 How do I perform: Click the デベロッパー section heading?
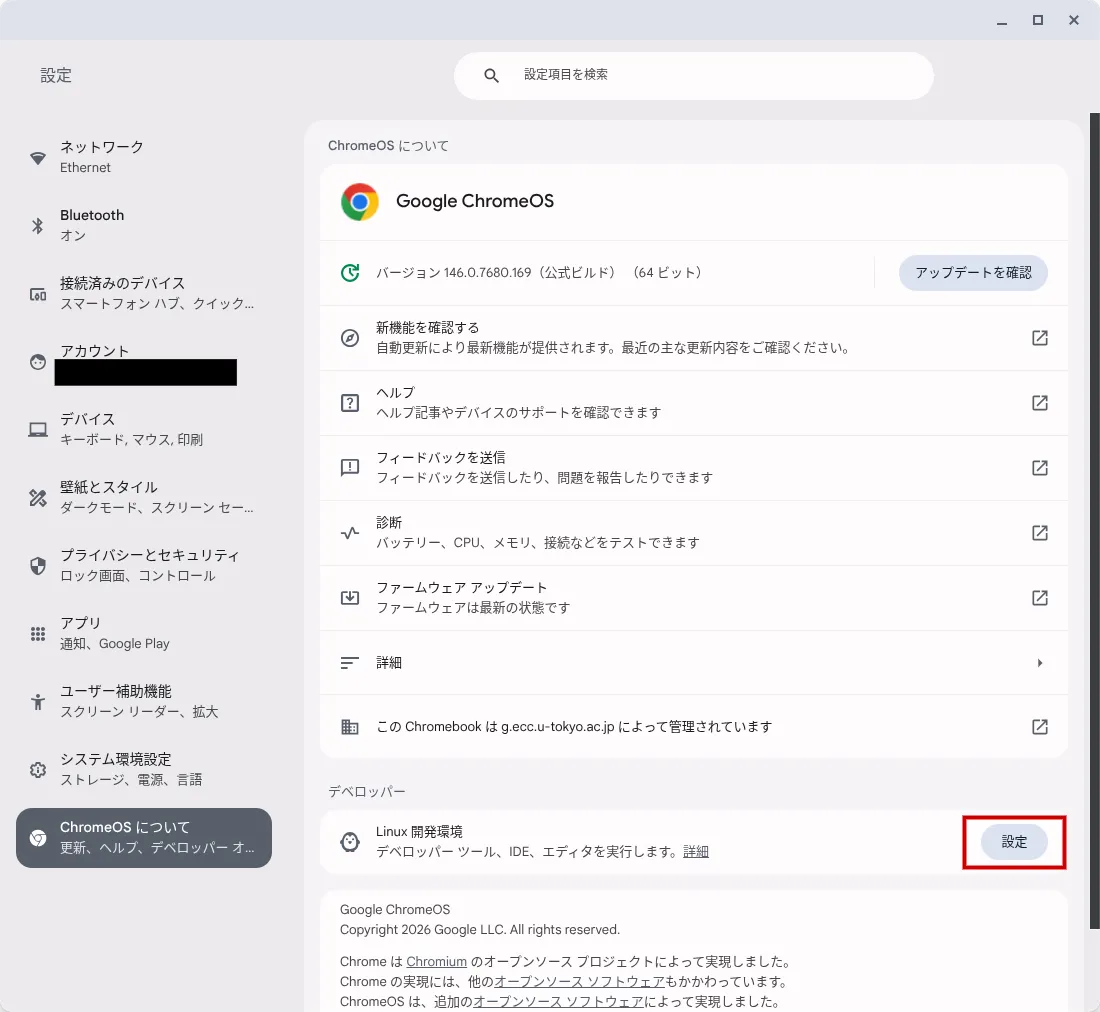[x=367, y=791]
